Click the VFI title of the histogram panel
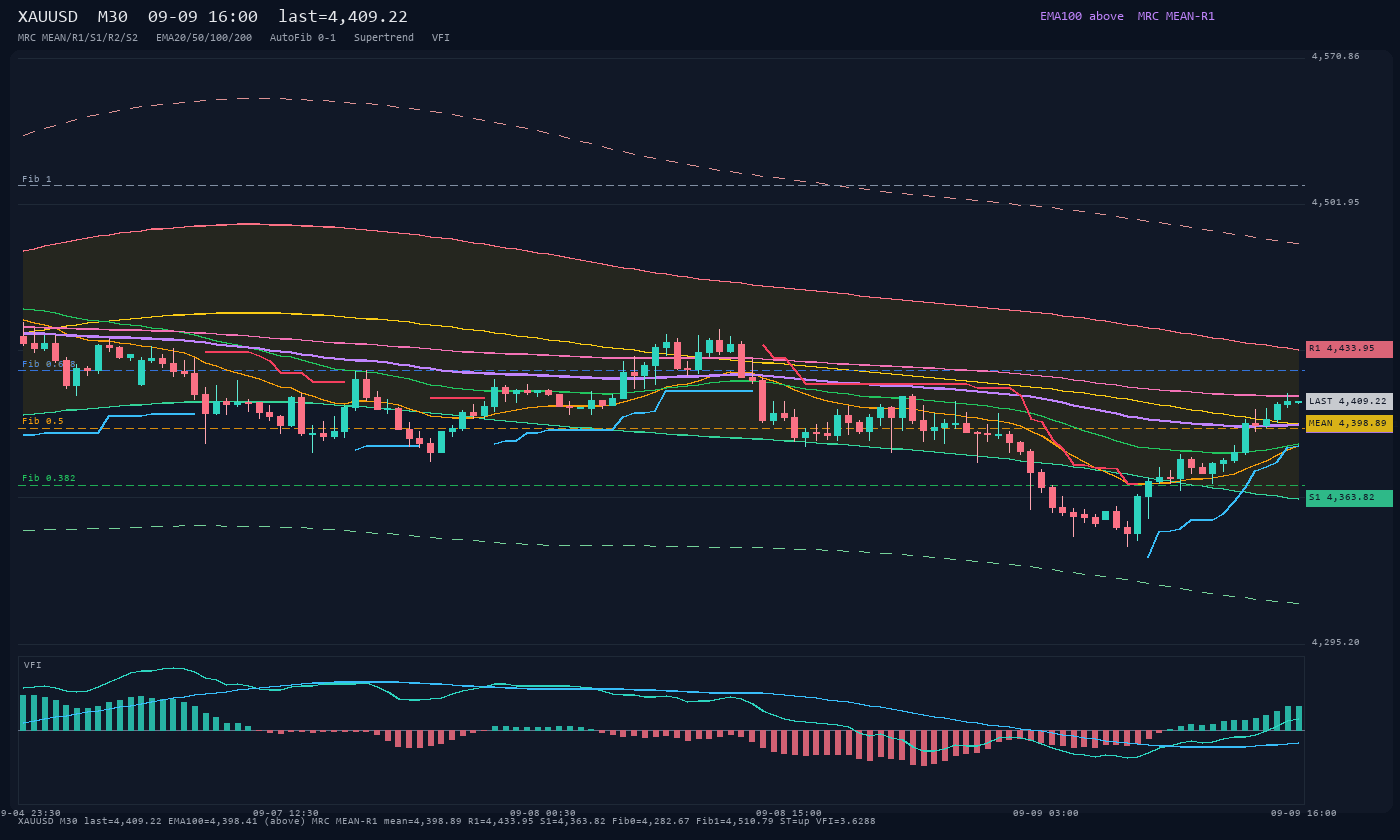The image size is (1400, 840). (x=33, y=665)
